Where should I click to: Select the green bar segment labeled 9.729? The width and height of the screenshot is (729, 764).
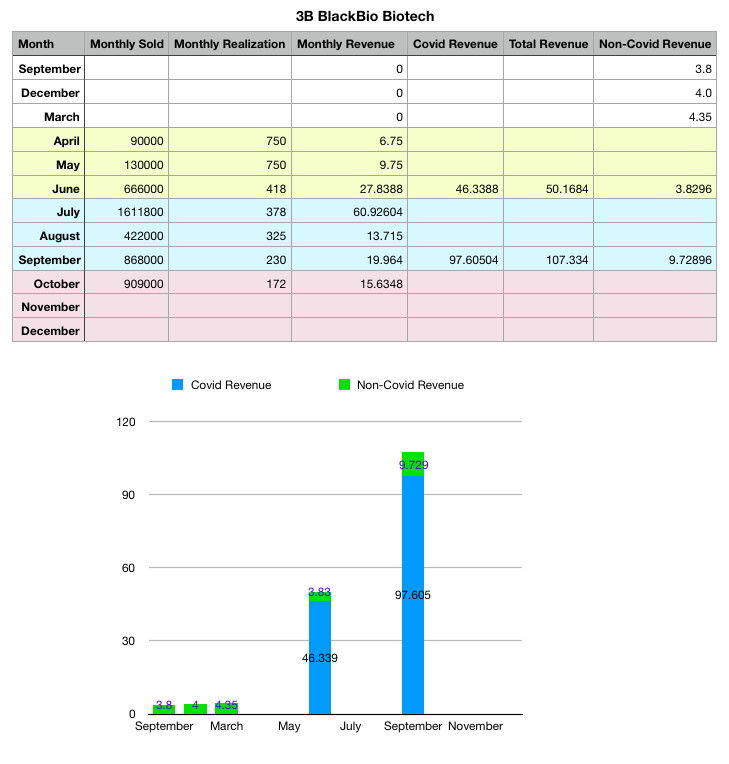tap(413, 465)
